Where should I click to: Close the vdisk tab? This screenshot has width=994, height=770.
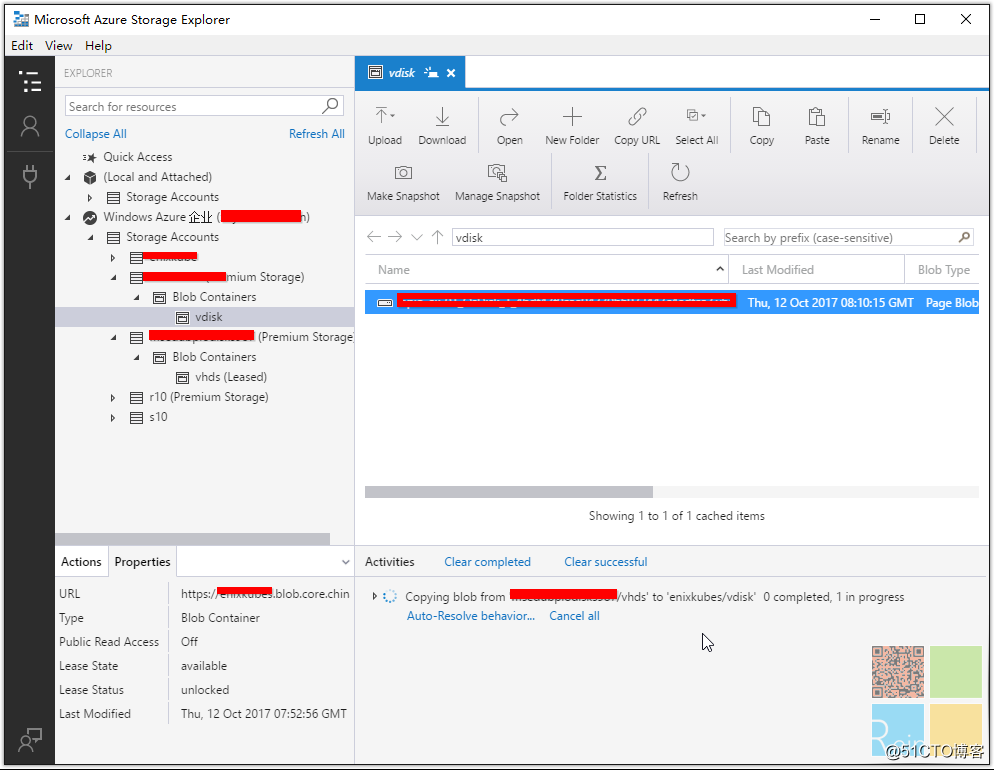451,73
